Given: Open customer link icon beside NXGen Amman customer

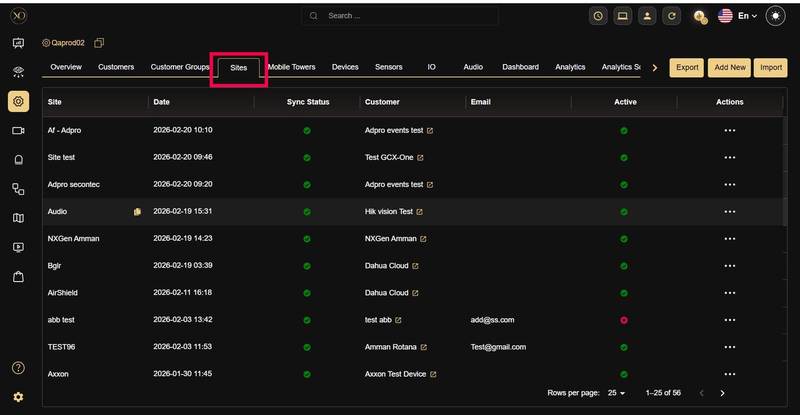Looking at the screenshot, I should 423,239.
